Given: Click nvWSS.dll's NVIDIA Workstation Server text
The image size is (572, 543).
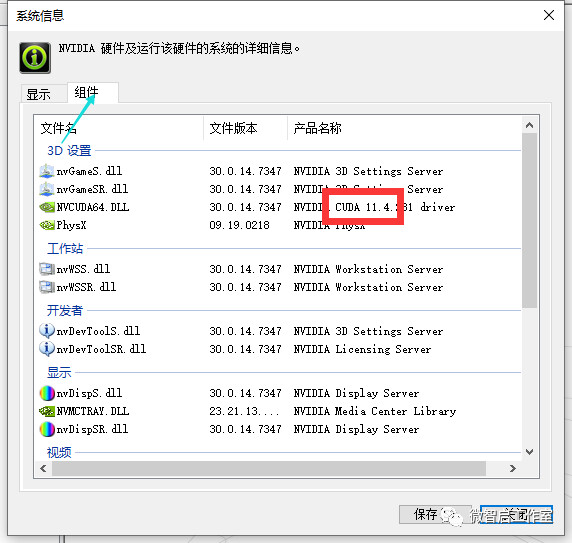Looking at the screenshot, I should 368,269.
